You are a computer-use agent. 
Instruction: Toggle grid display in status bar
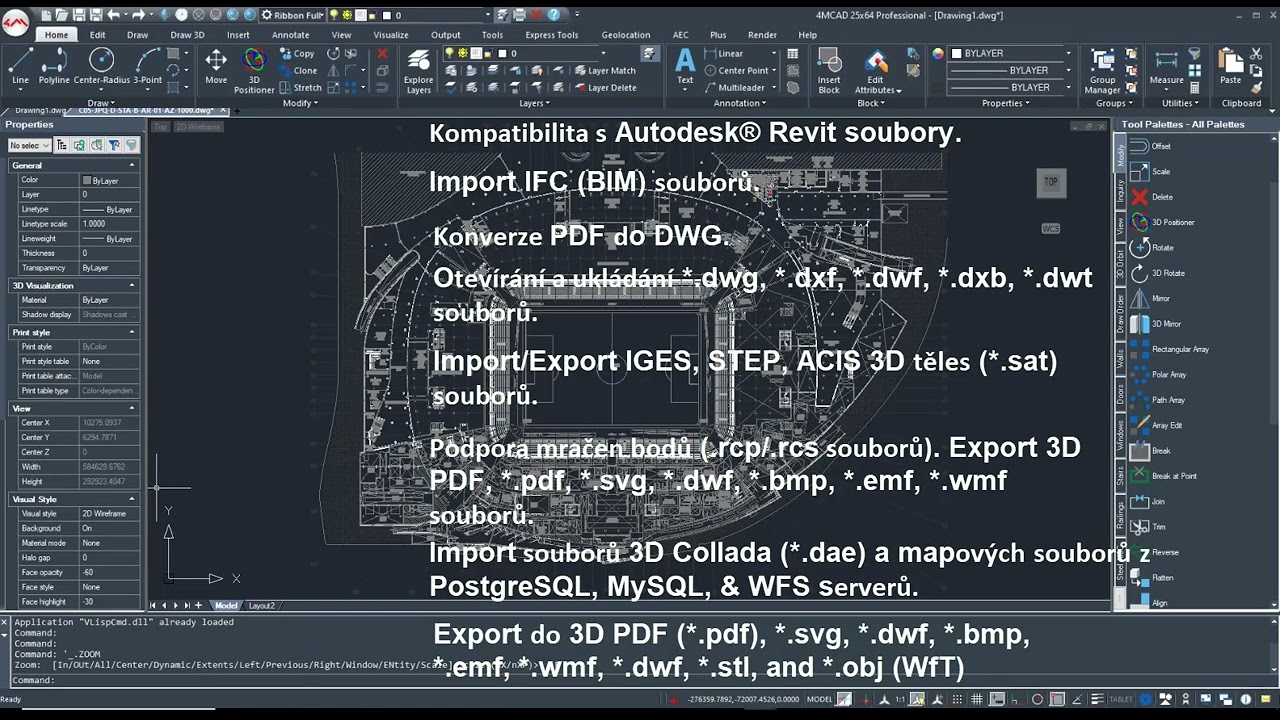coord(977,700)
